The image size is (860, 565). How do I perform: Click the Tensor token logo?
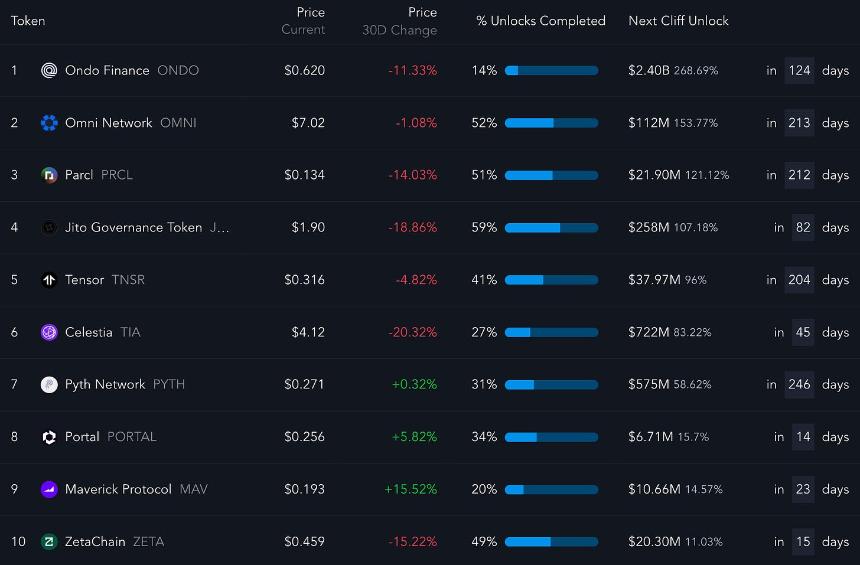49,280
